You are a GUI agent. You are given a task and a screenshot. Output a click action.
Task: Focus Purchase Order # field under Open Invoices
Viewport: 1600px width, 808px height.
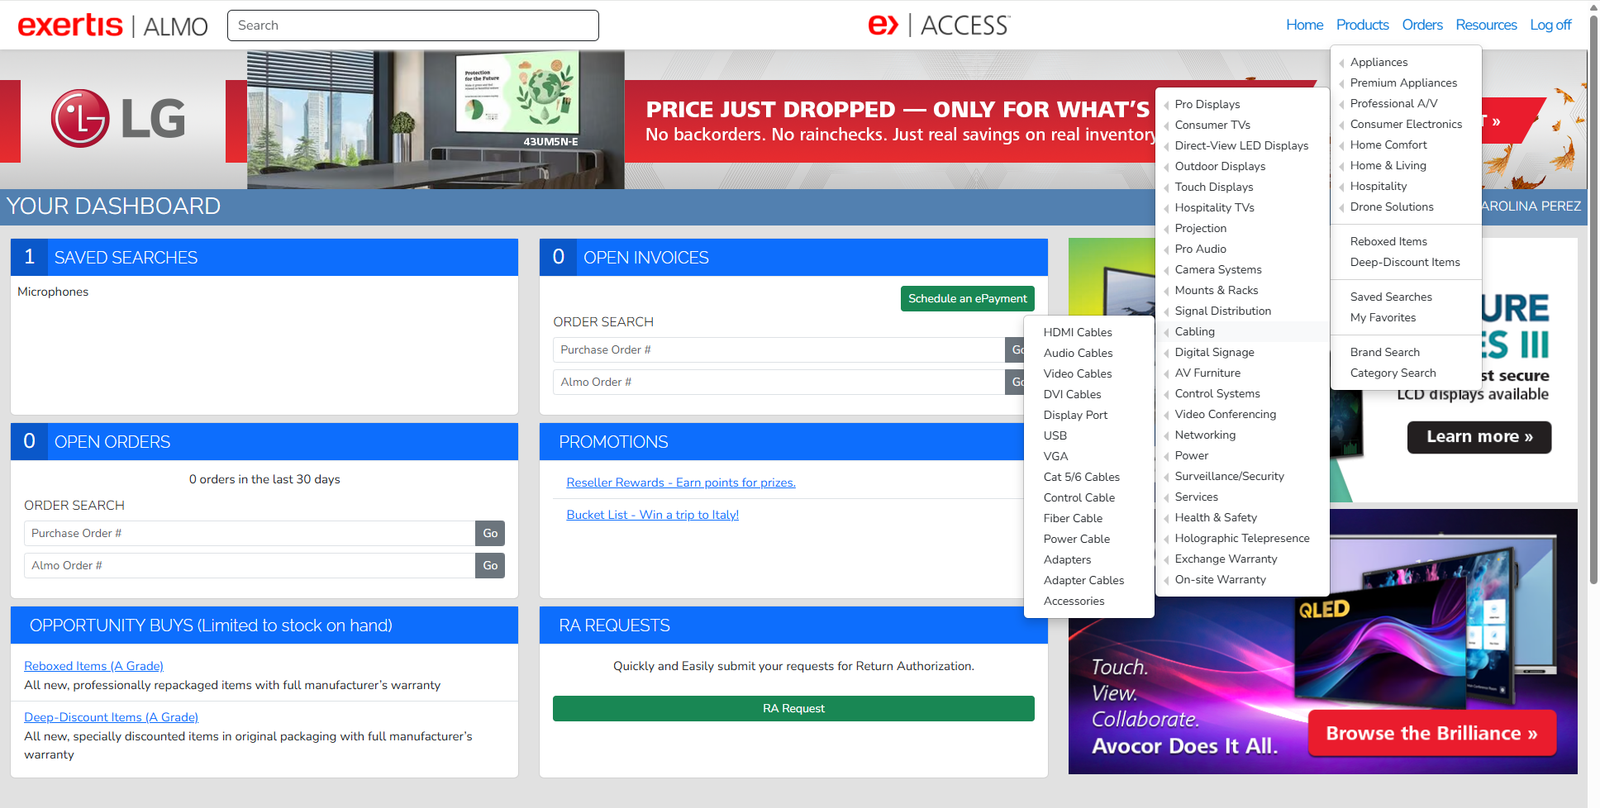coord(779,350)
